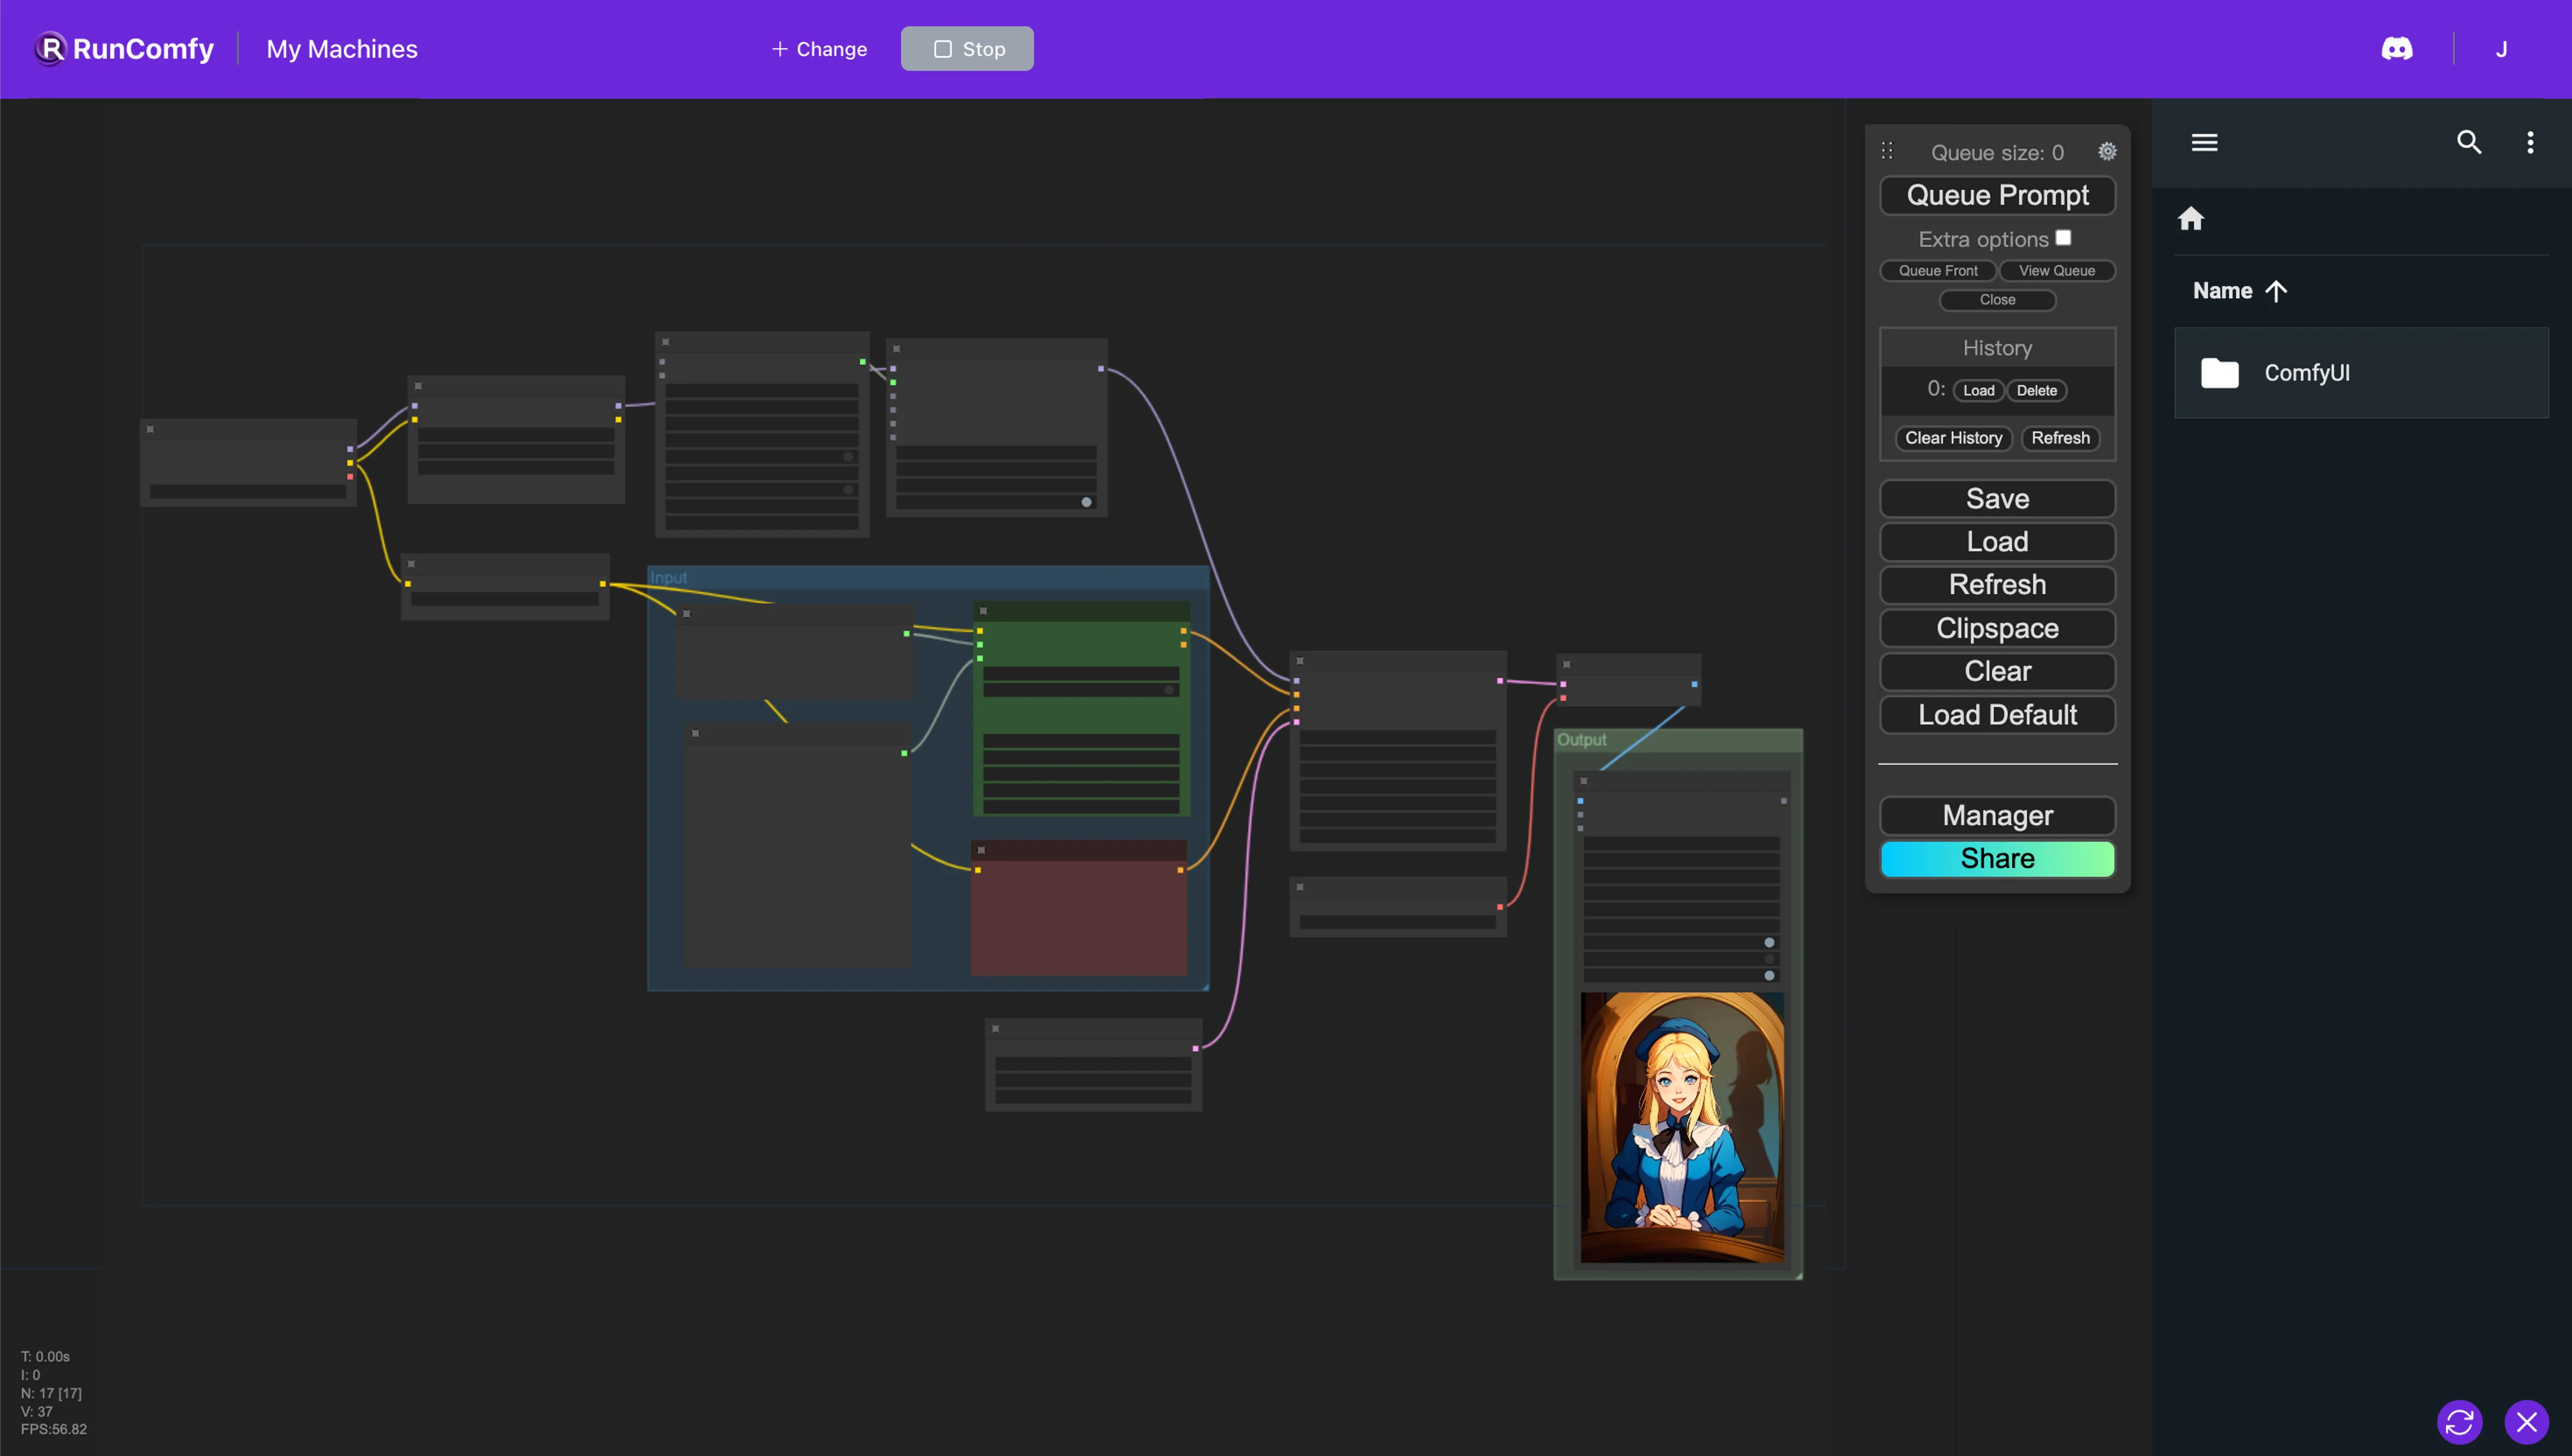This screenshot has height=1456, width=2572.
Task: Click the Manager button
Action: (1998, 815)
